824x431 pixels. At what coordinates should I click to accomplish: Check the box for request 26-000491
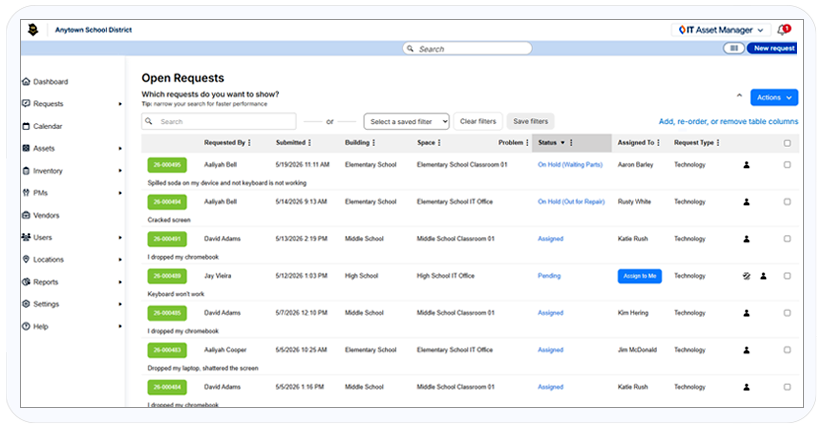(x=787, y=239)
